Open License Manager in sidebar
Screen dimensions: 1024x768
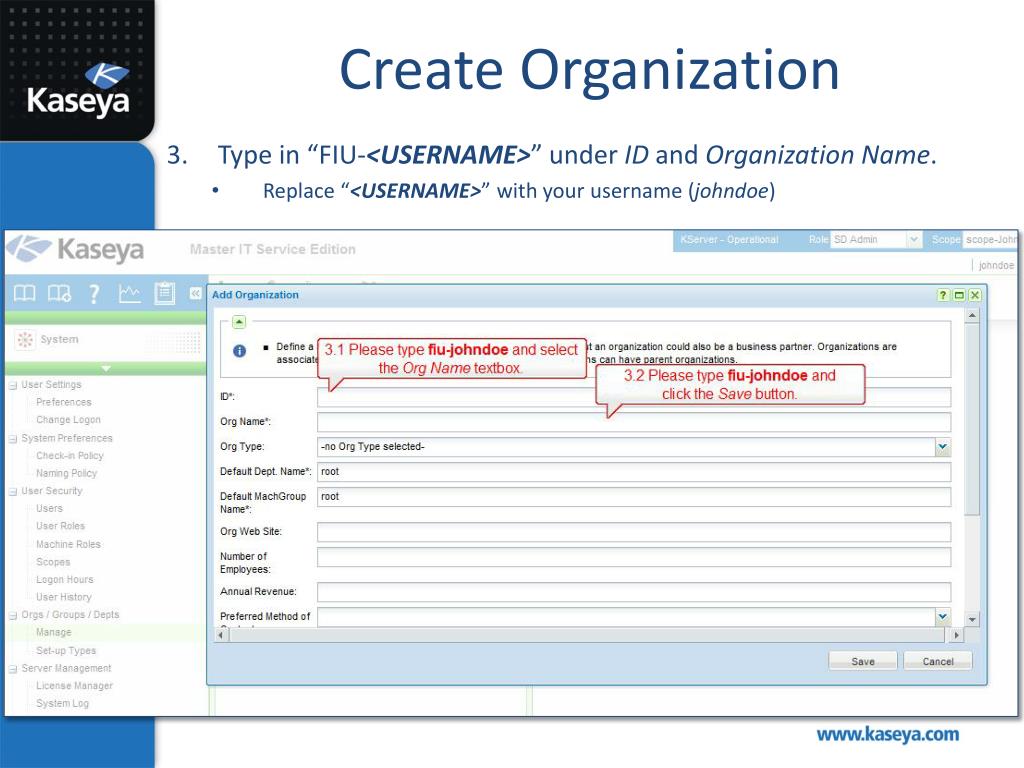74,686
